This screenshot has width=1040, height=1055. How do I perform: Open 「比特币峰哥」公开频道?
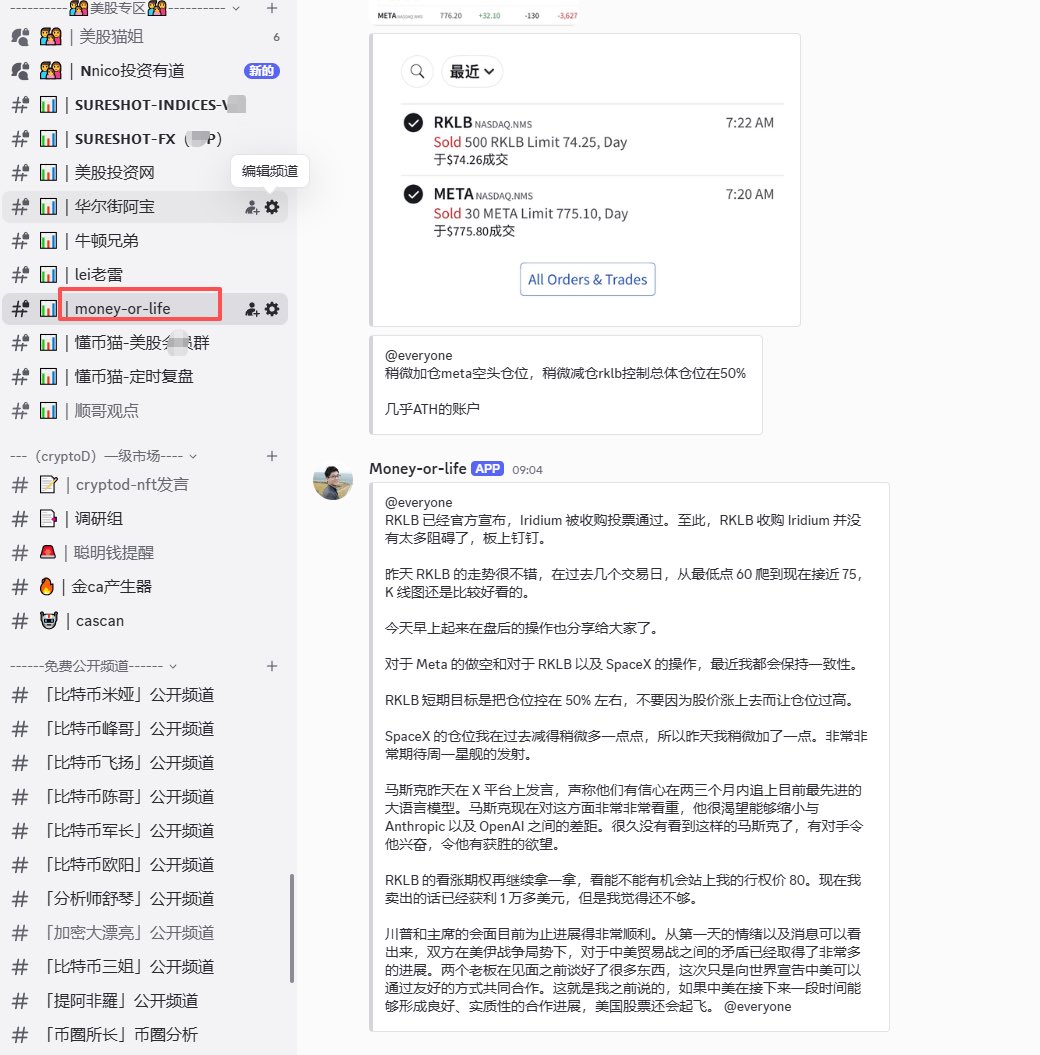145,729
